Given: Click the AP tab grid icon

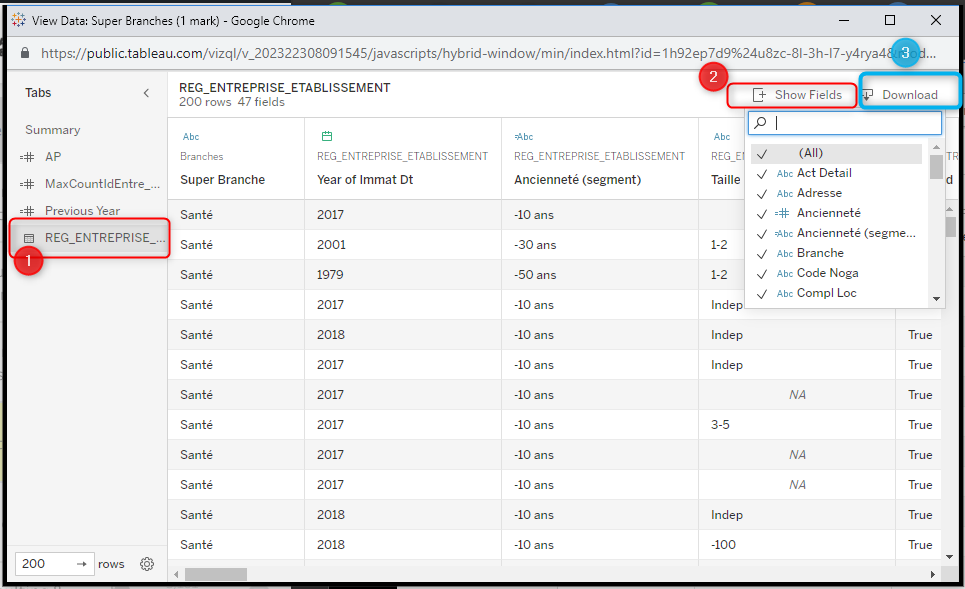Looking at the screenshot, I should (27, 157).
